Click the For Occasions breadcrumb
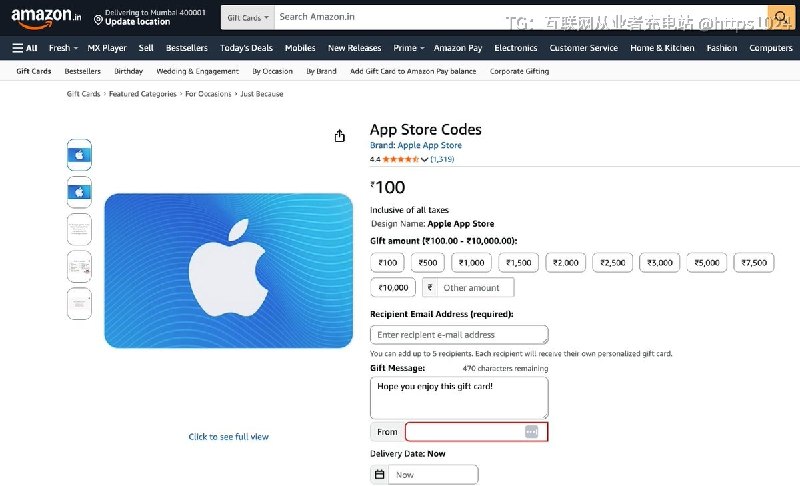800x486 pixels. 208,94
